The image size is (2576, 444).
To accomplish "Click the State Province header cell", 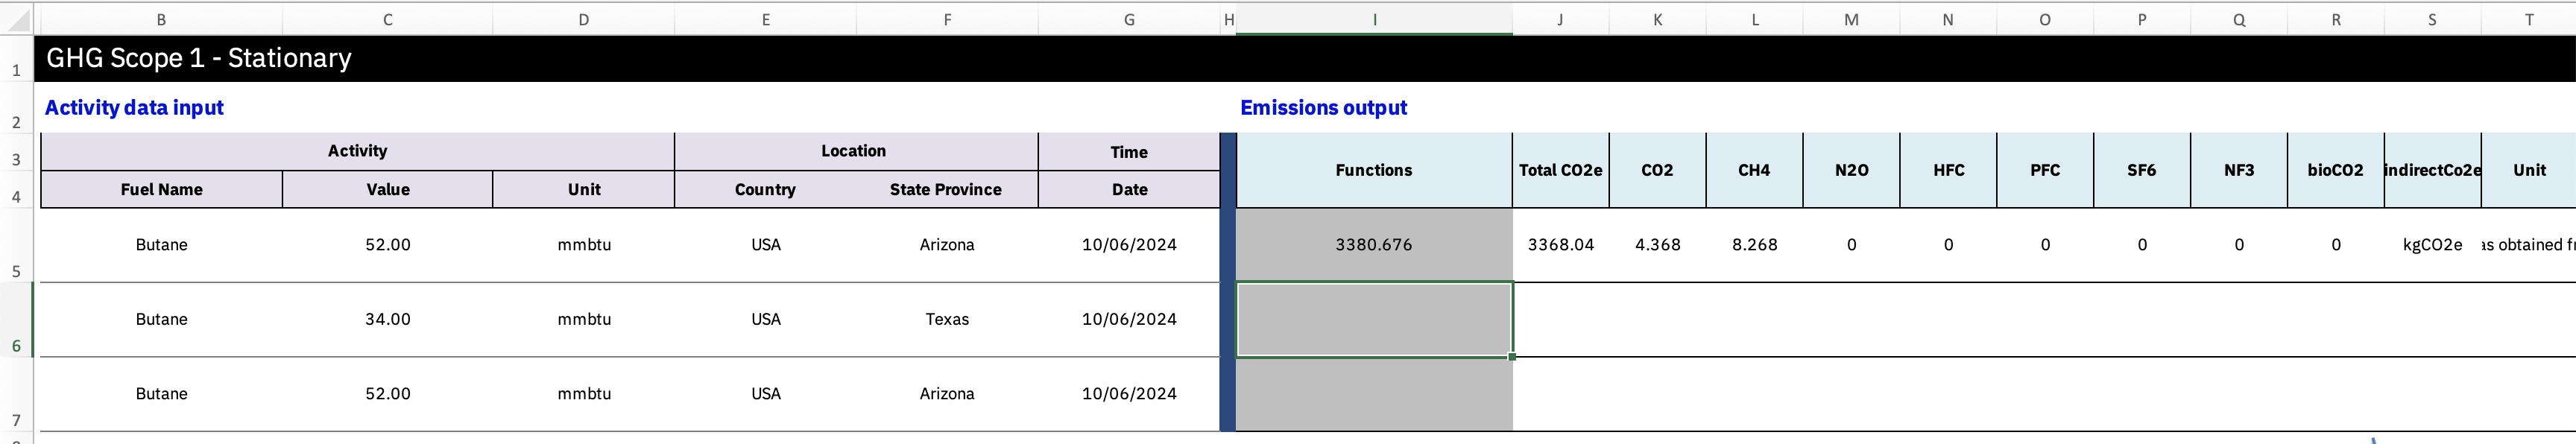I will [946, 190].
